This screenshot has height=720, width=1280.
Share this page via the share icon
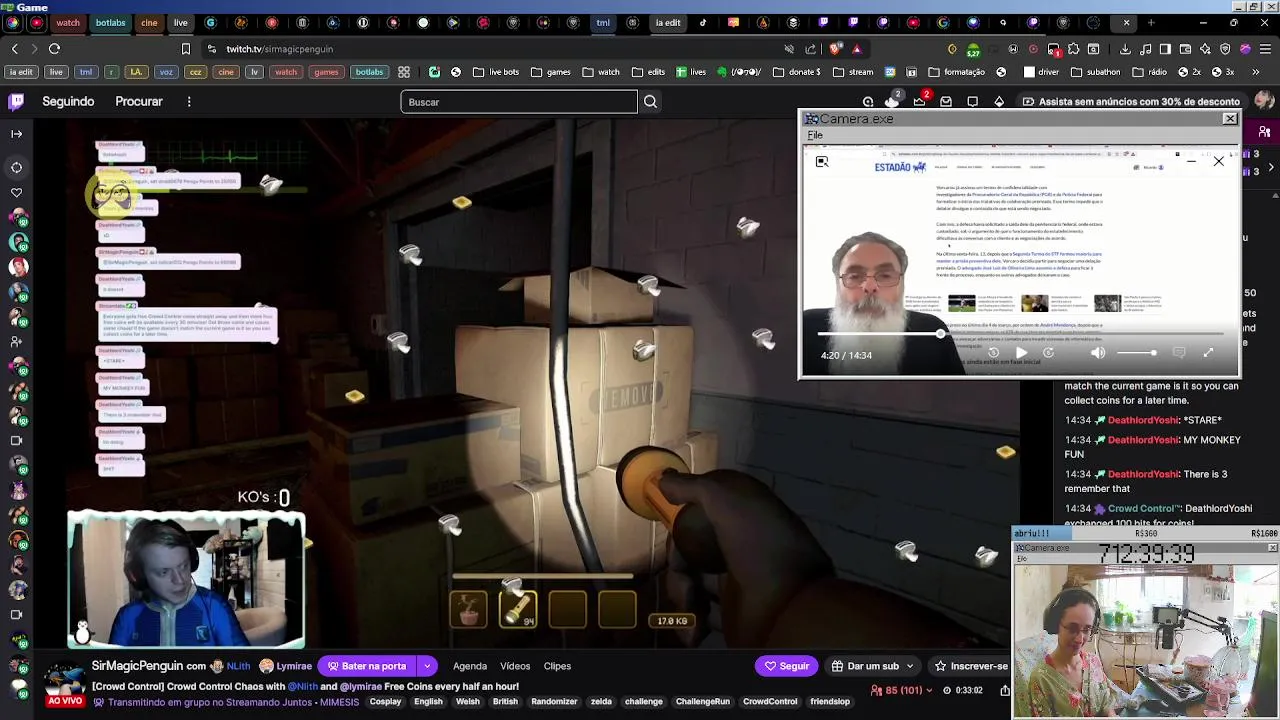(811, 48)
